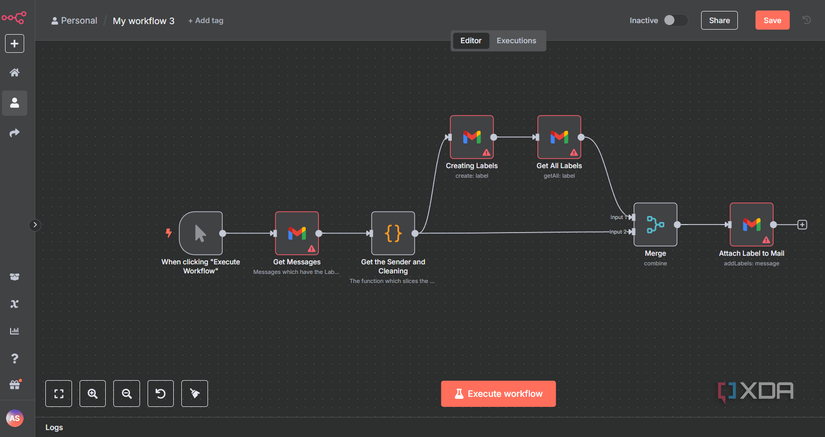Open the Personal project breadcrumb
Screen dimensions: 825x437
(x=74, y=21)
